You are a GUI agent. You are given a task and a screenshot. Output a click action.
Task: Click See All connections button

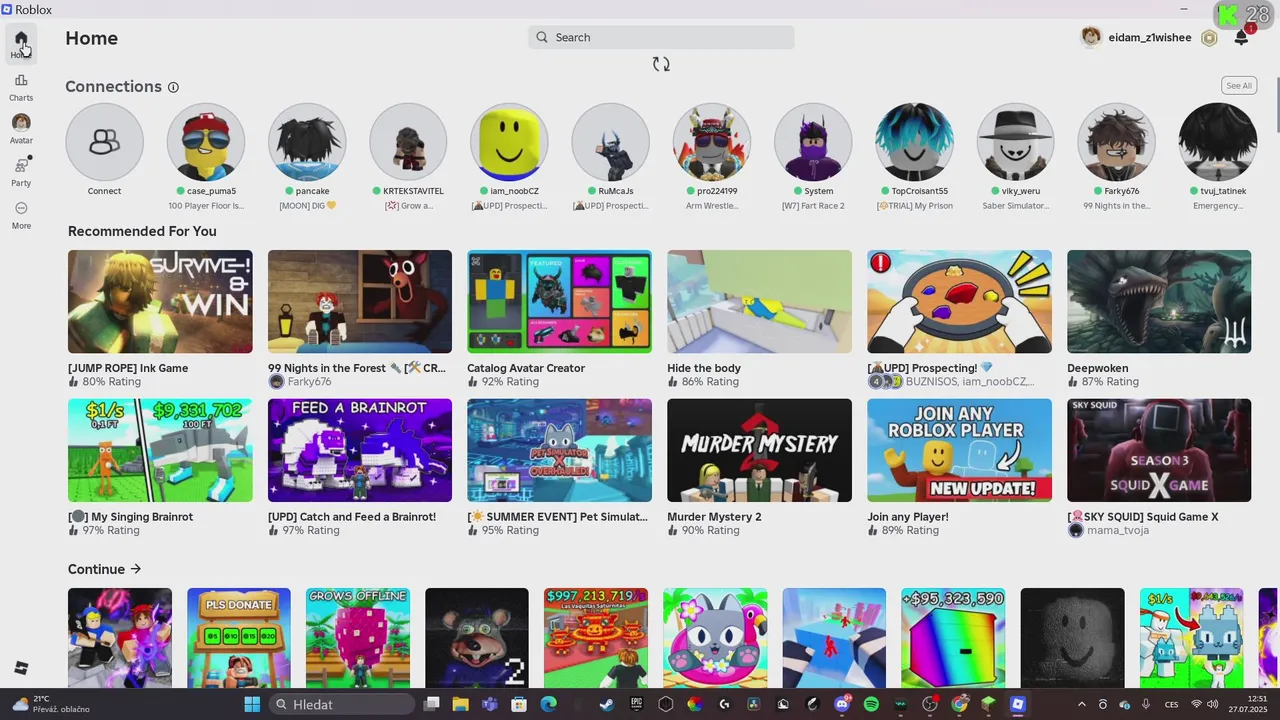[1239, 85]
